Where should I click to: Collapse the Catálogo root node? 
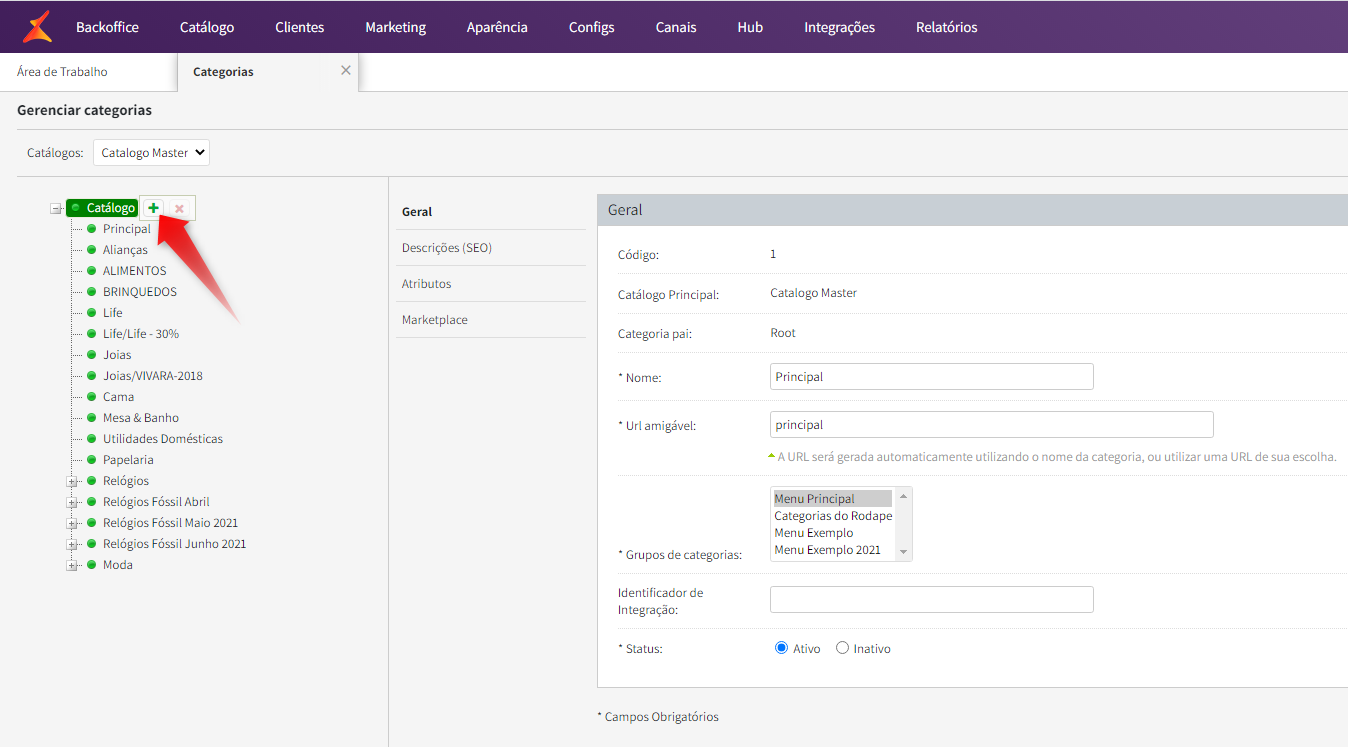pos(56,208)
